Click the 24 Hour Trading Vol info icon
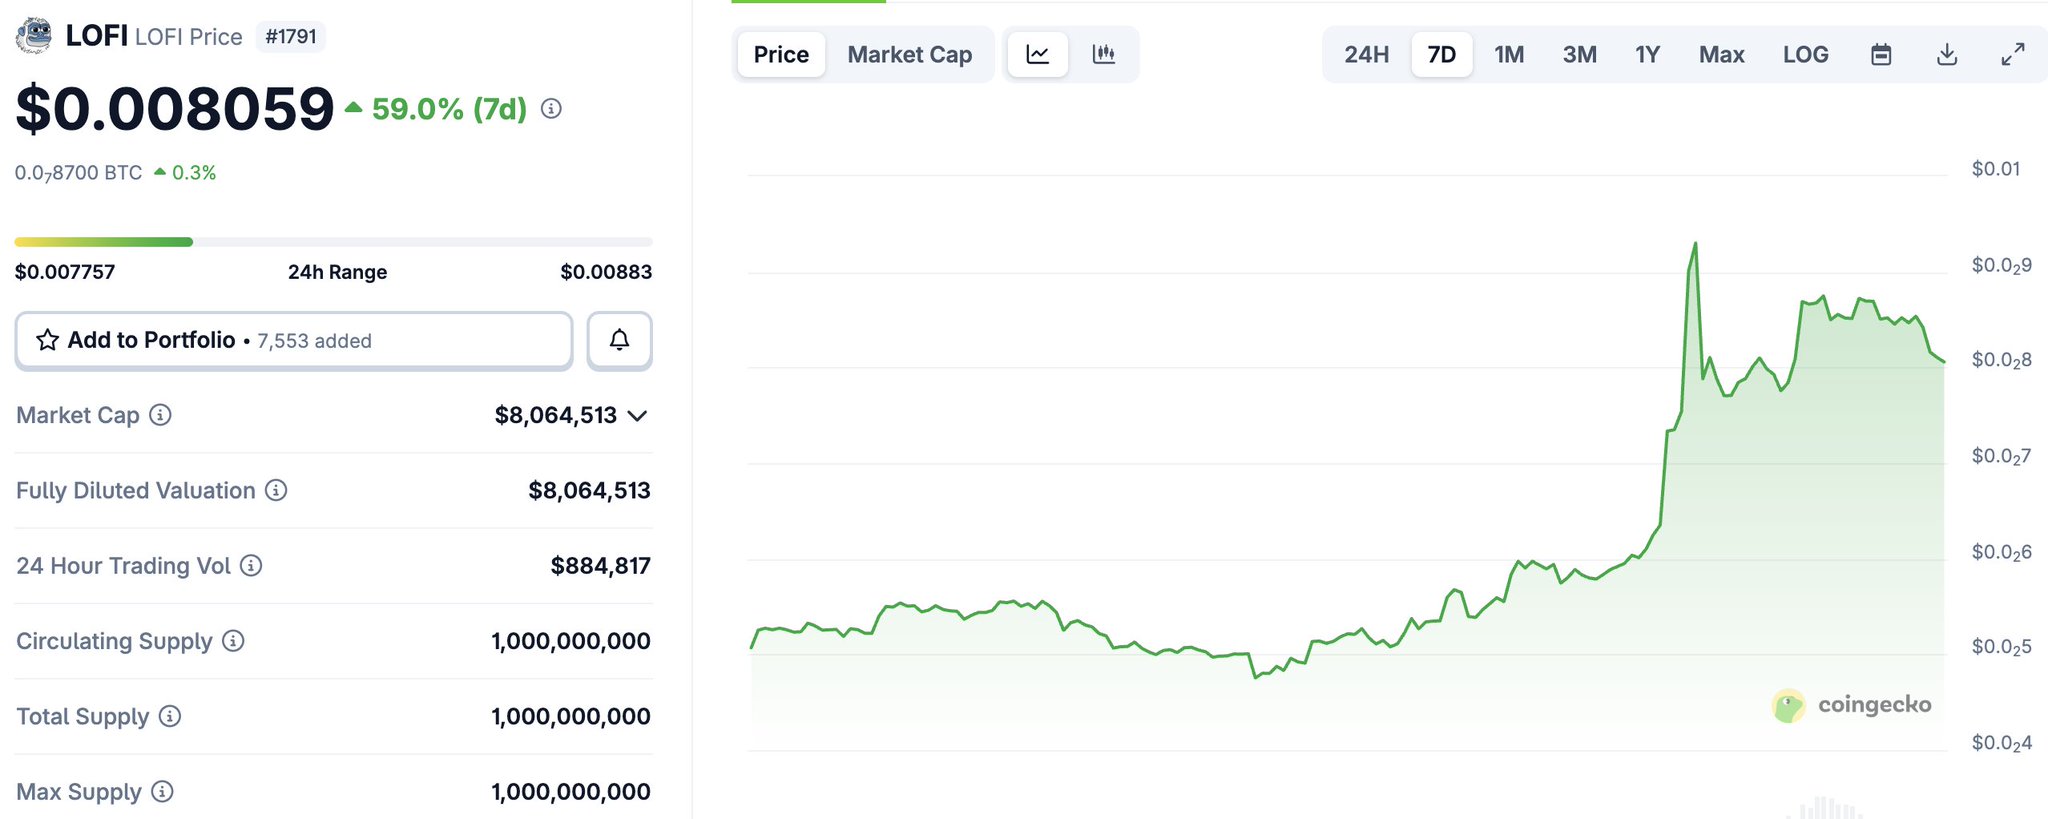This screenshot has height=819, width=2048. [252, 566]
